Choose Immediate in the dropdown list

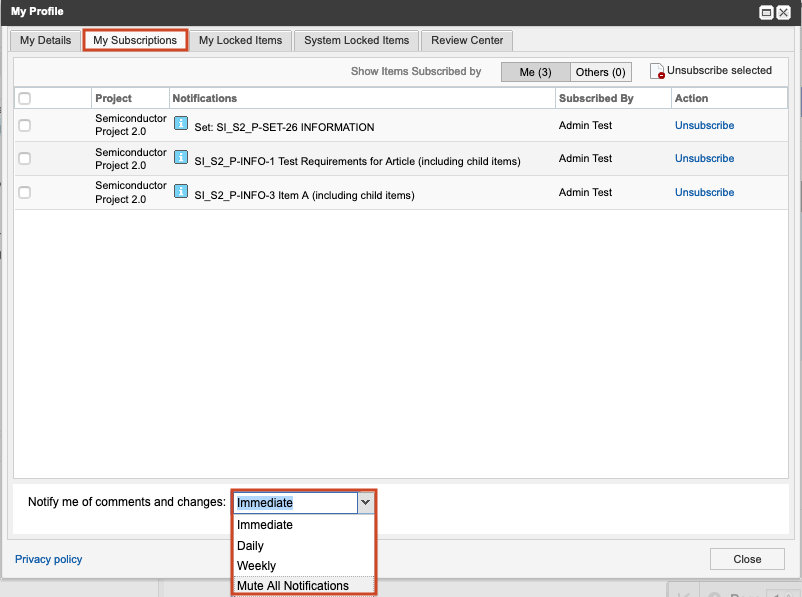304,525
